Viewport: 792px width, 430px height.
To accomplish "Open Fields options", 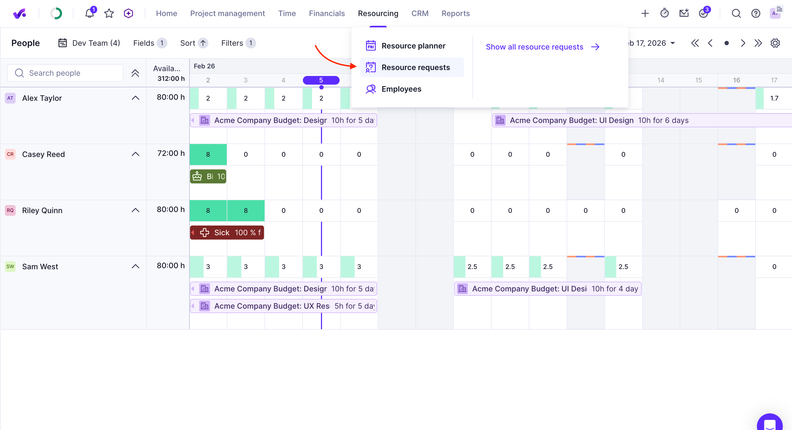I will pos(150,43).
